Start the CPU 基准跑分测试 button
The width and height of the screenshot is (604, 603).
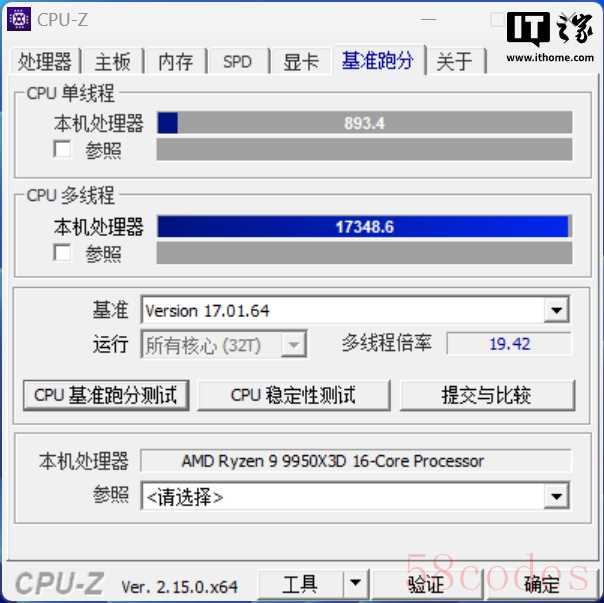pyautogui.click(x=106, y=395)
